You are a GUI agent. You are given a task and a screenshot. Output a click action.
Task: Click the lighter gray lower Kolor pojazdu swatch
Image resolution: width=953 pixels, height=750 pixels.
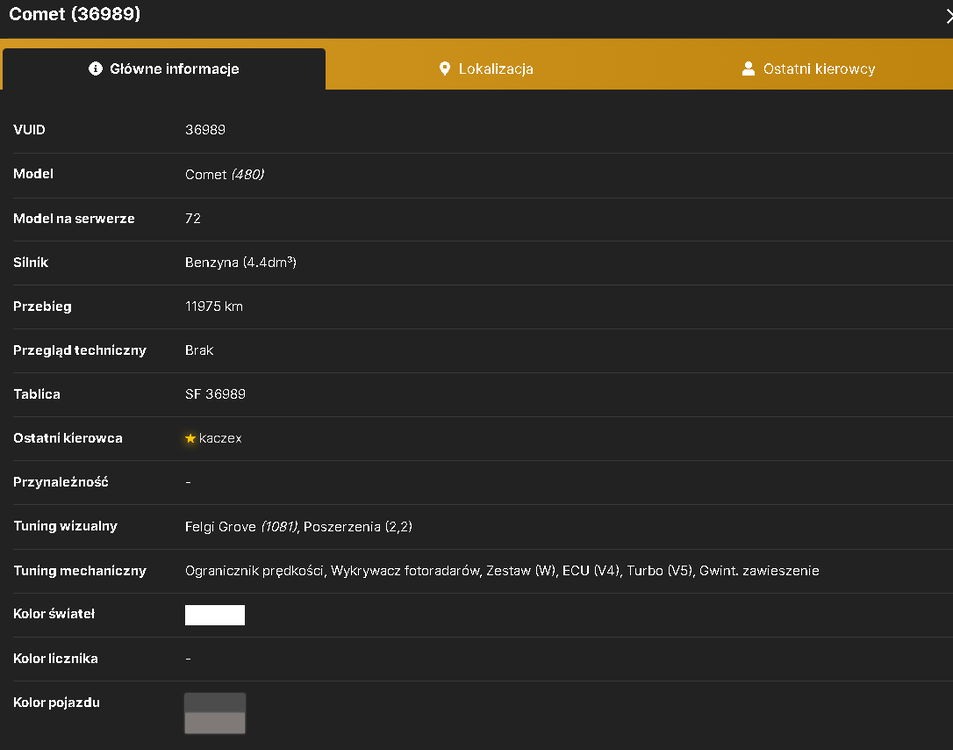215,723
